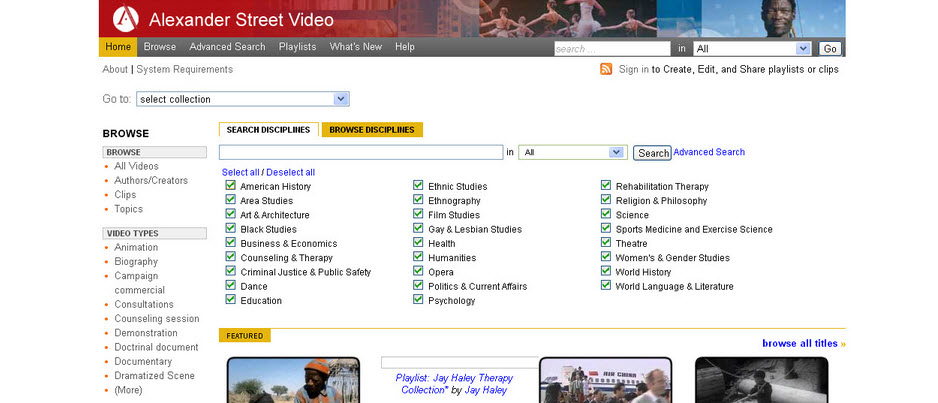The image size is (938, 403).
Task: Open the 'select collection' Go to dropdown
Action: (243, 99)
